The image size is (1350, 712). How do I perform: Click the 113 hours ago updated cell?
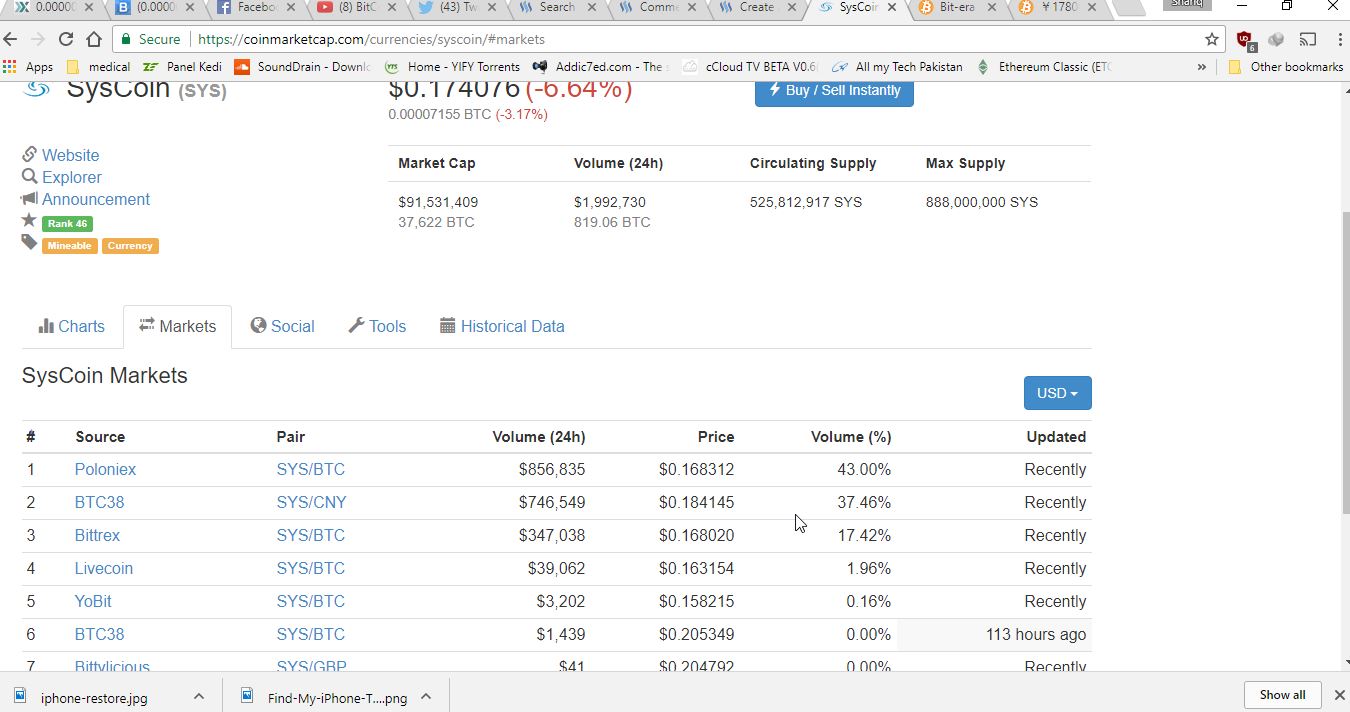point(994,634)
